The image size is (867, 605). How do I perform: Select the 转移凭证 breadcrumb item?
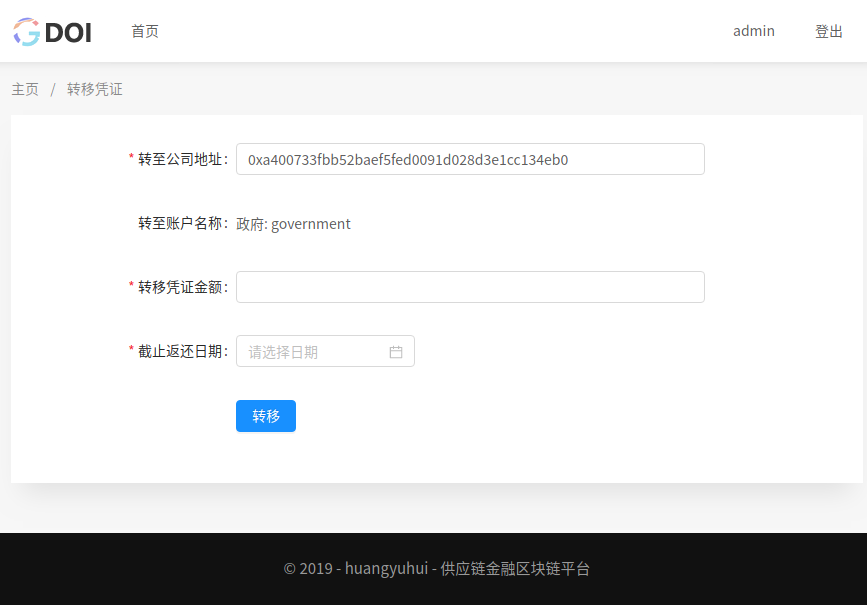point(95,89)
